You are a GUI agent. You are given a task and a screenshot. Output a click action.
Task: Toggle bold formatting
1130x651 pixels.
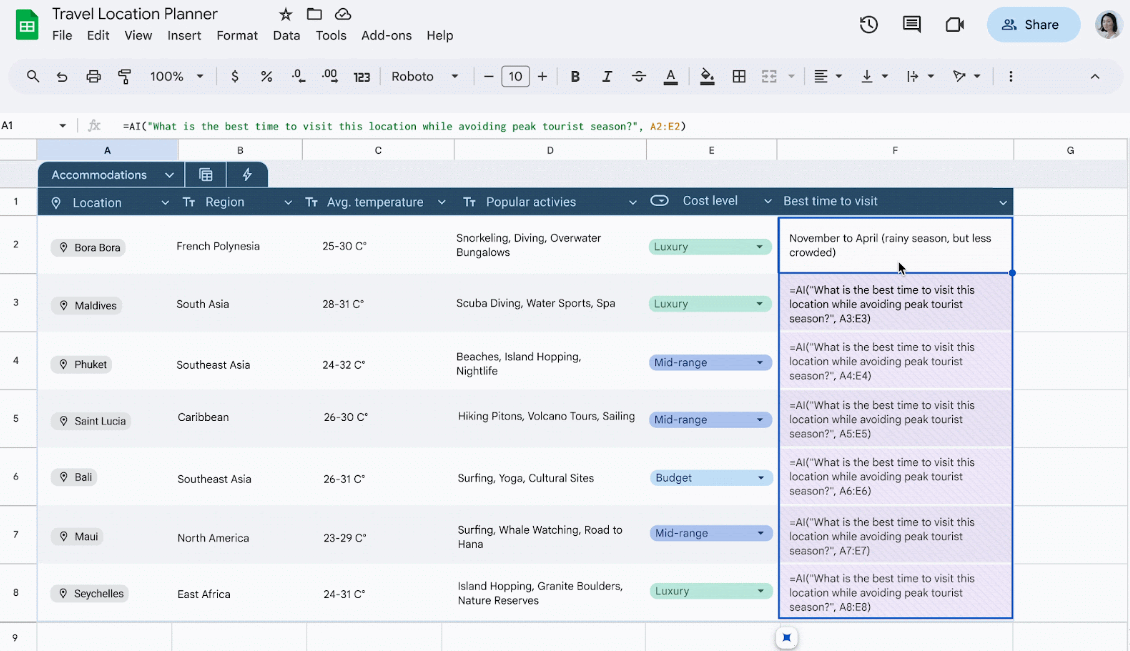tap(575, 77)
